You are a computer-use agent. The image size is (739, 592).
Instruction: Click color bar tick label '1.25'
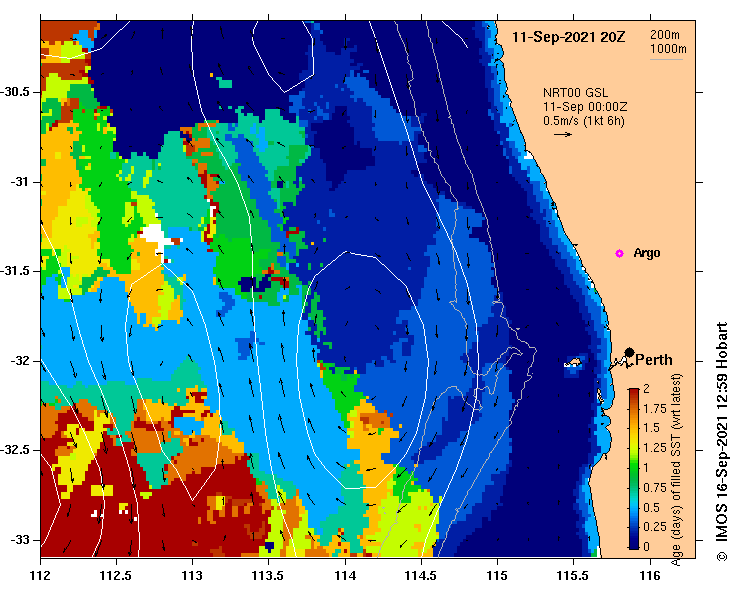click(x=655, y=448)
